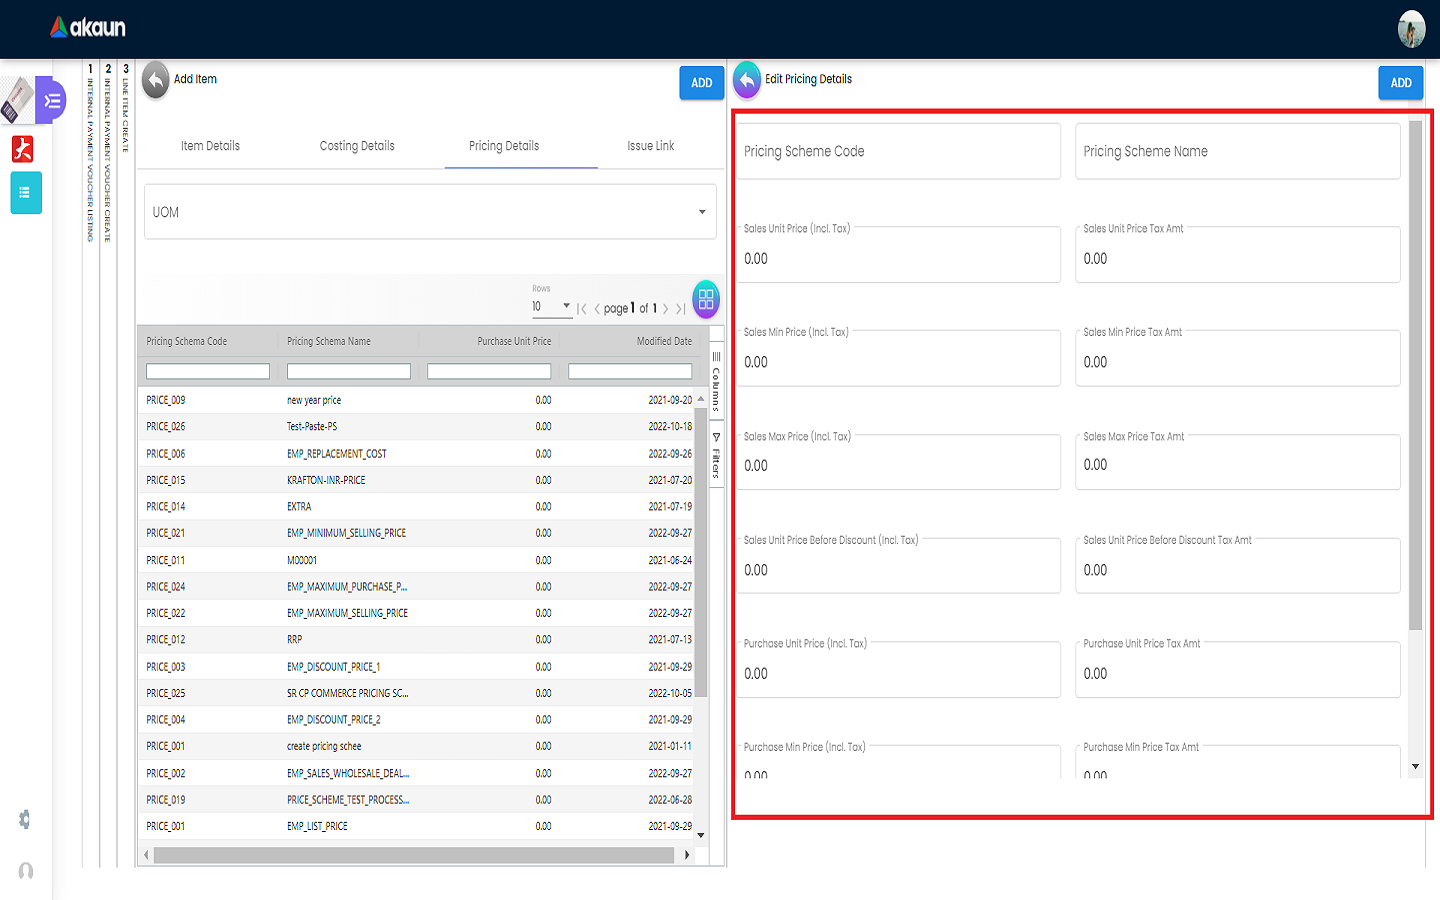Open the purple sidebar menu toggle
Screen dimensions: 1440x900
(51, 100)
